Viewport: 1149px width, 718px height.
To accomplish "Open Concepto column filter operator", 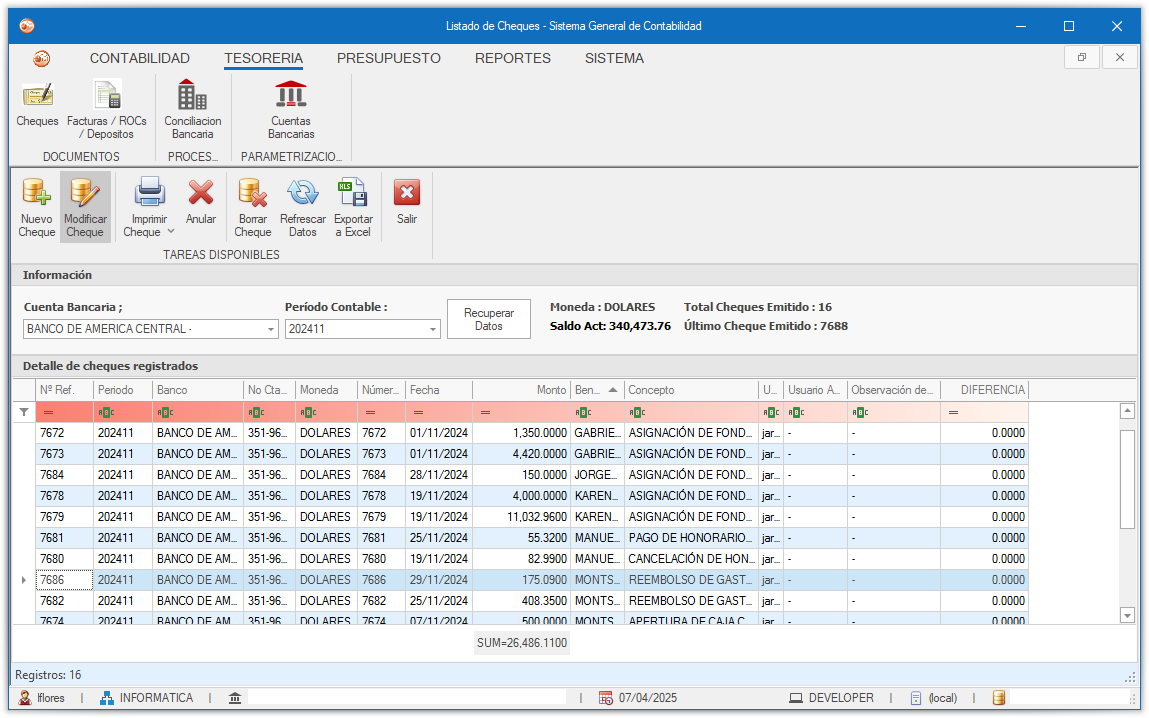I will tap(637, 412).
